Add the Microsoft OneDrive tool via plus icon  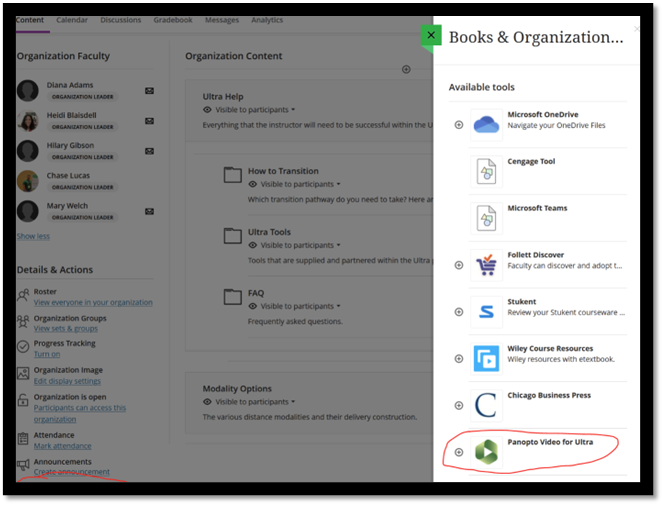pyautogui.click(x=459, y=125)
